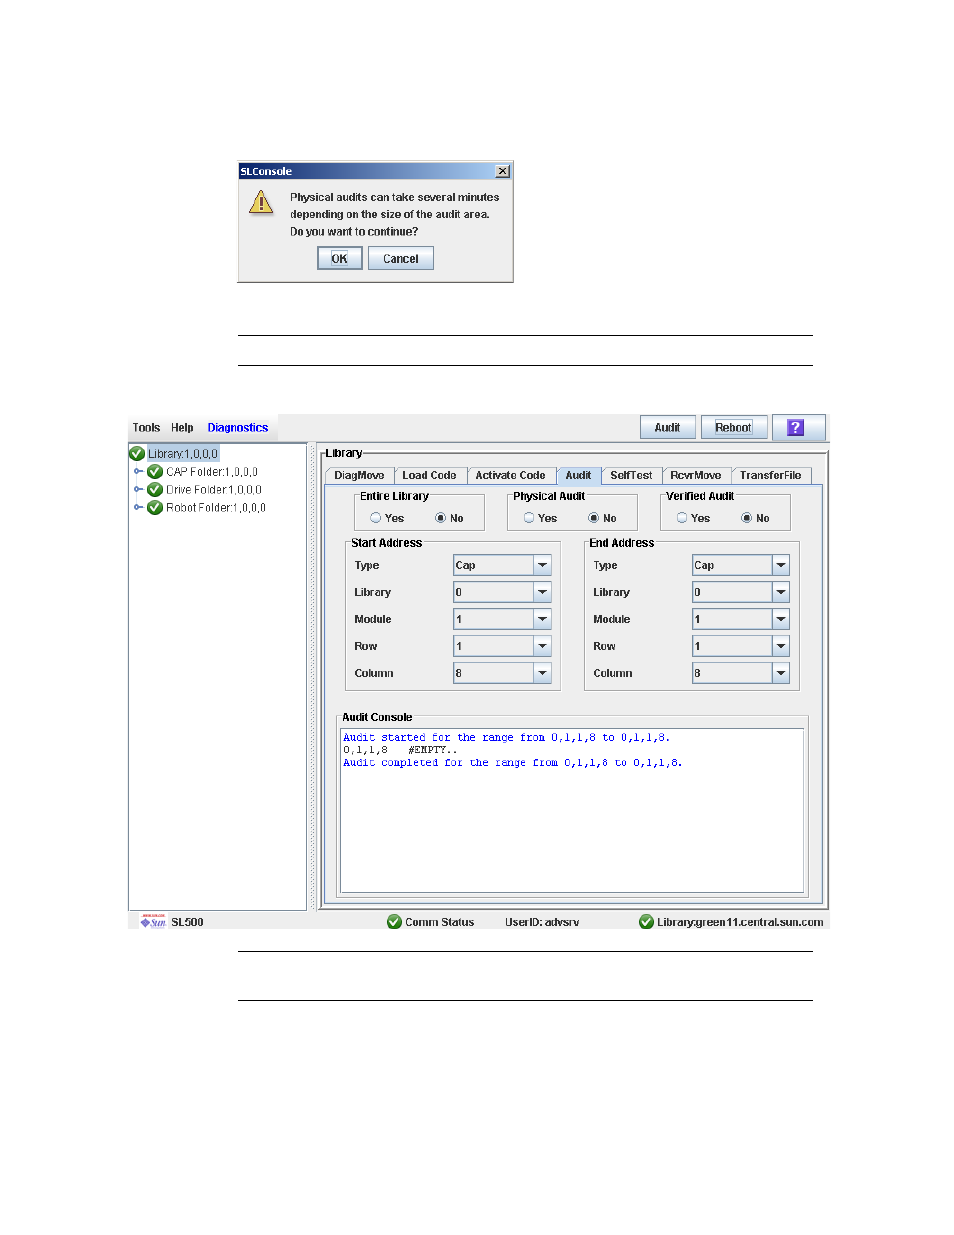Click the Reboot button
This screenshot has width=954, height=1235.
click(x=734, y=427)
